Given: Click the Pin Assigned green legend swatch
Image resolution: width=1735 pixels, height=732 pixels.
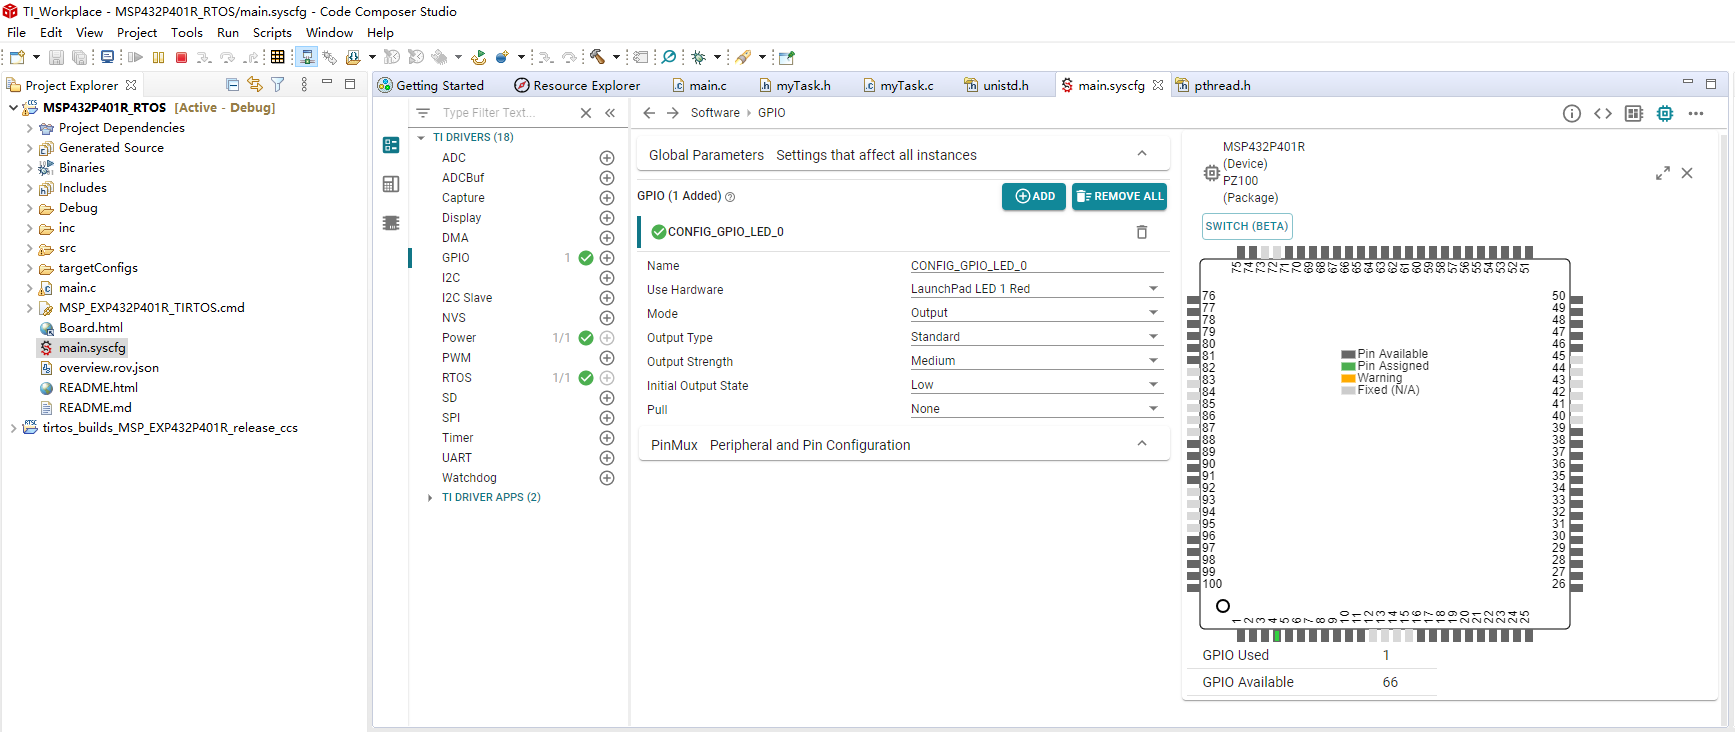Looking at the screenshot, I should click(x=1348, y=367).
